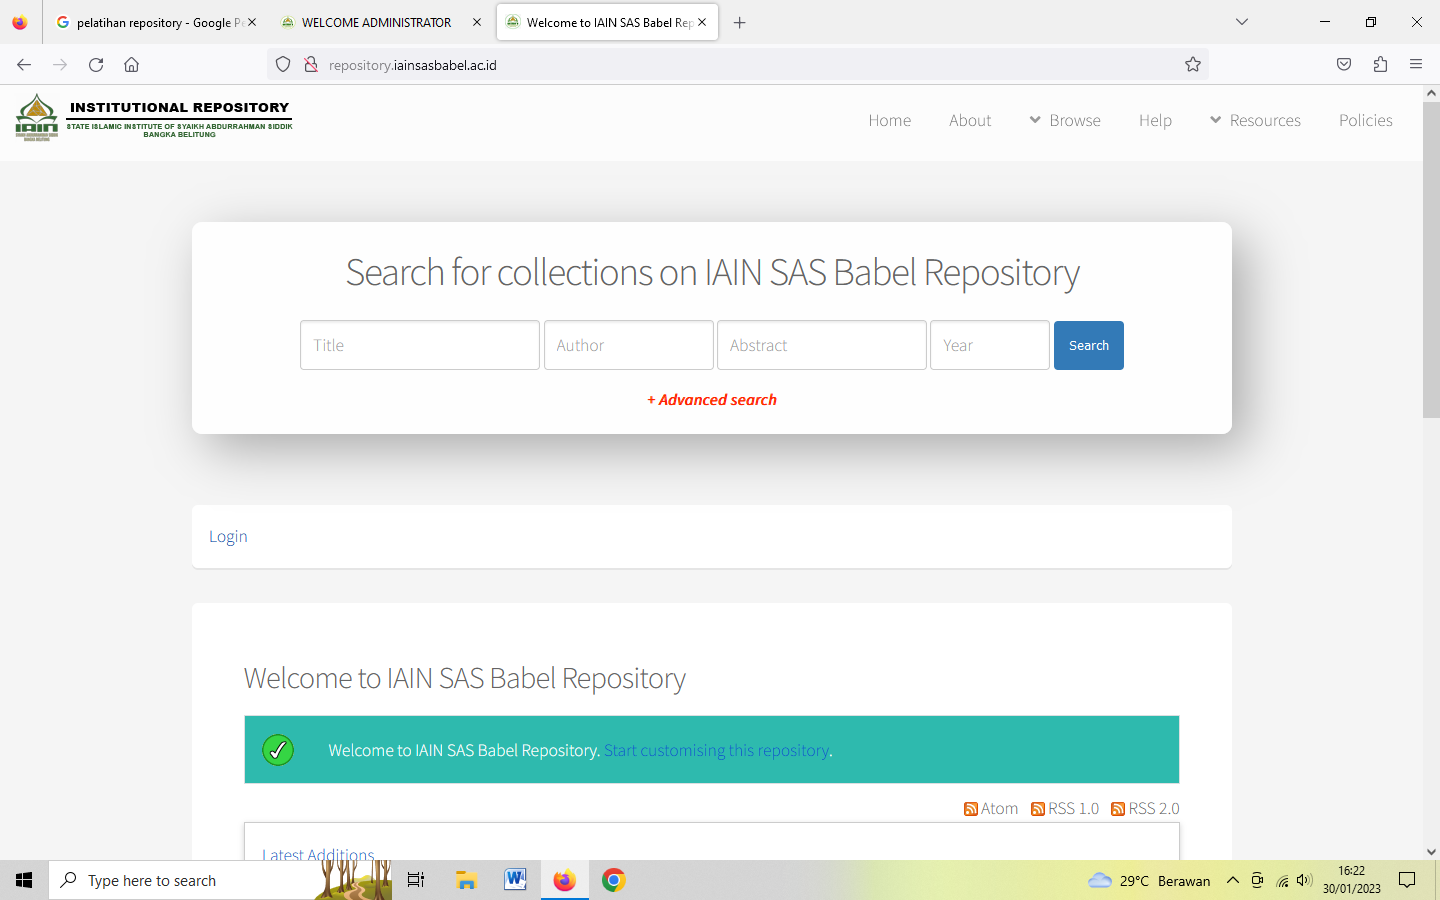Click the page vertical scrollbar thumb

click(1431, 259)
